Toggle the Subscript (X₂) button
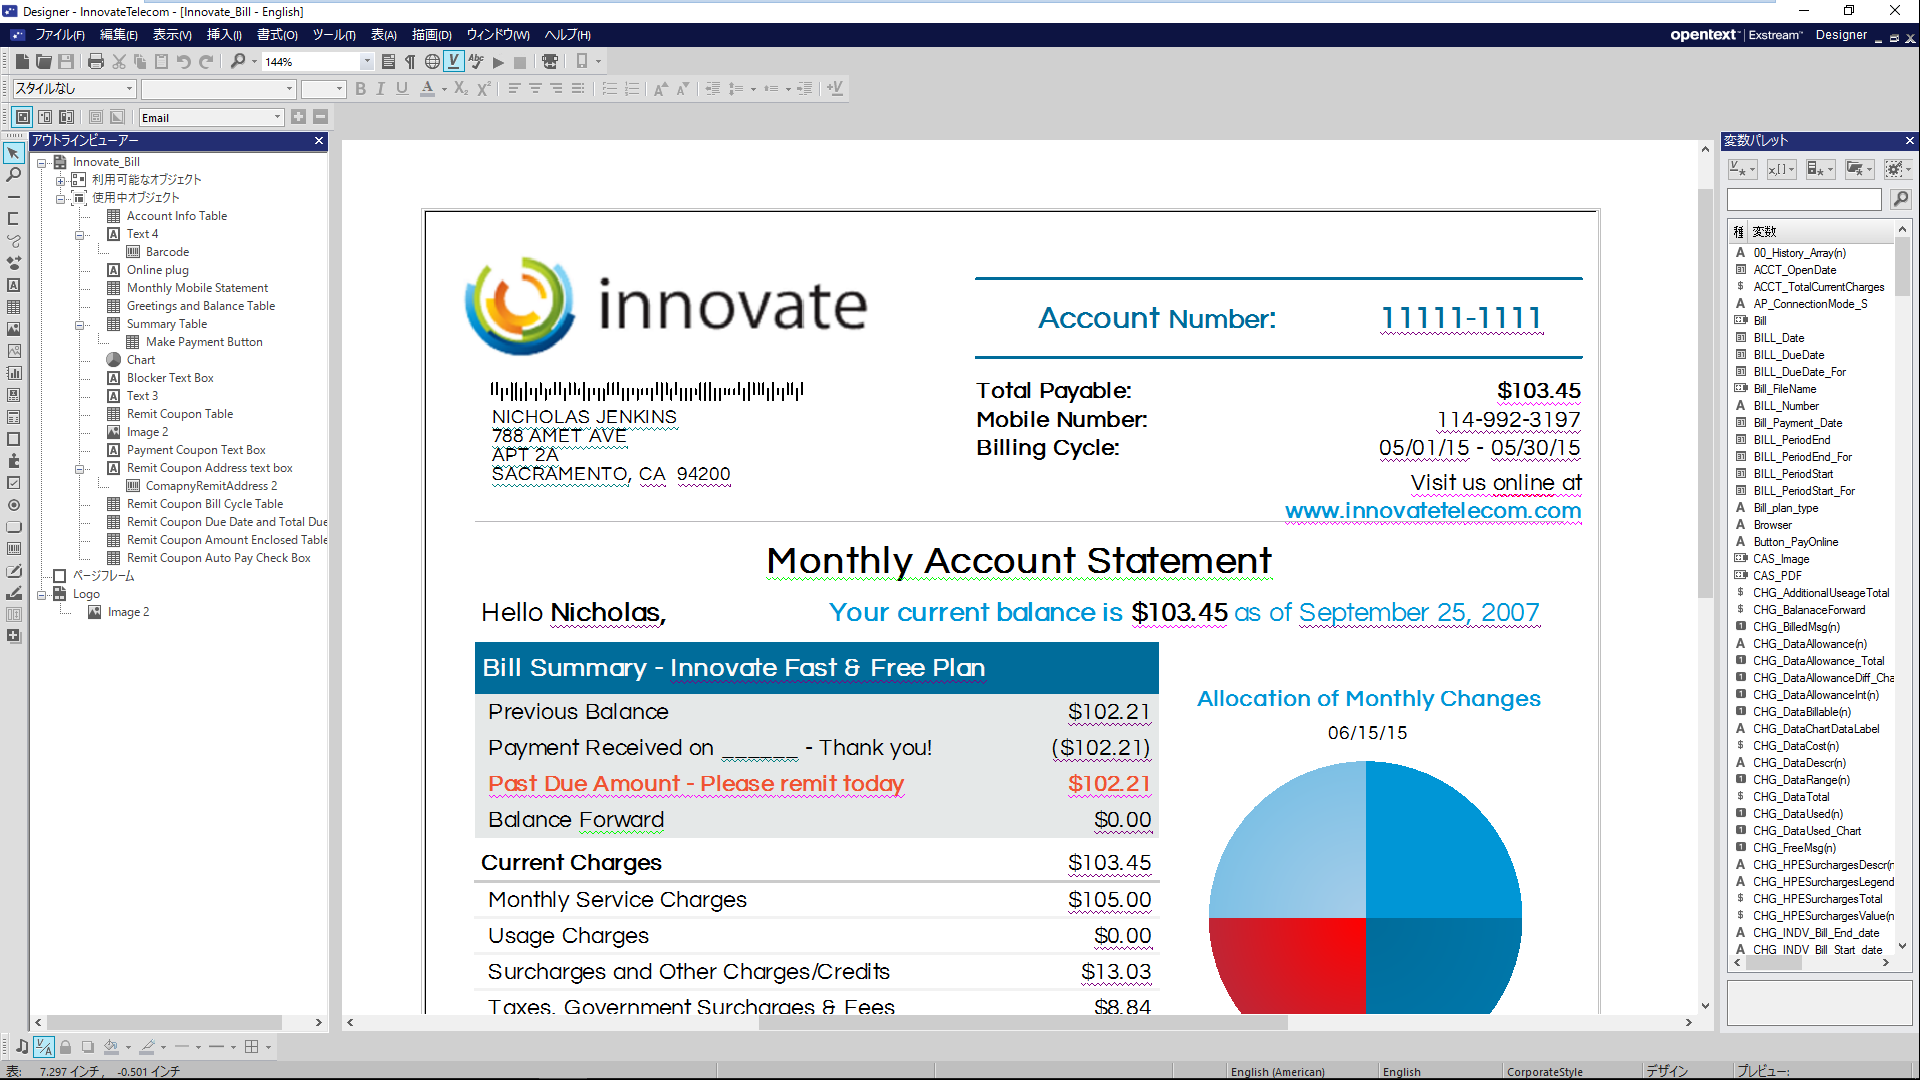This screenshot has width=1920, height=1080. [x=461, y=89]
